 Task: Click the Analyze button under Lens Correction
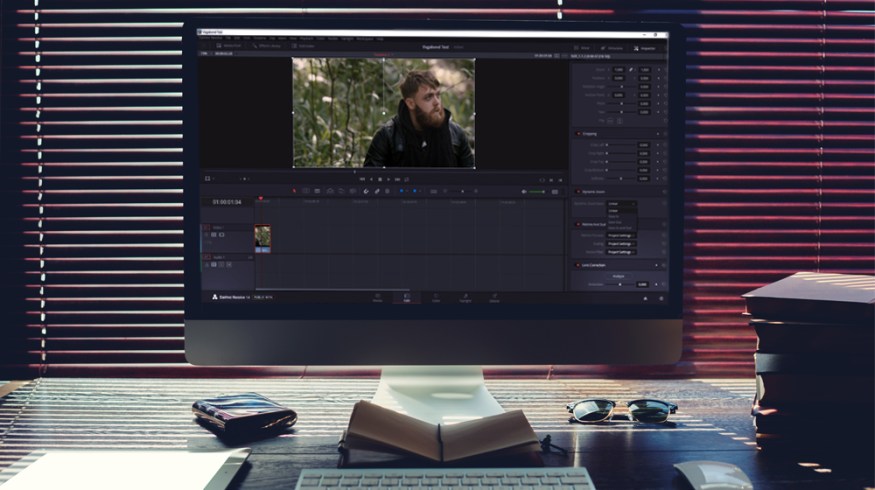(618, 276)
